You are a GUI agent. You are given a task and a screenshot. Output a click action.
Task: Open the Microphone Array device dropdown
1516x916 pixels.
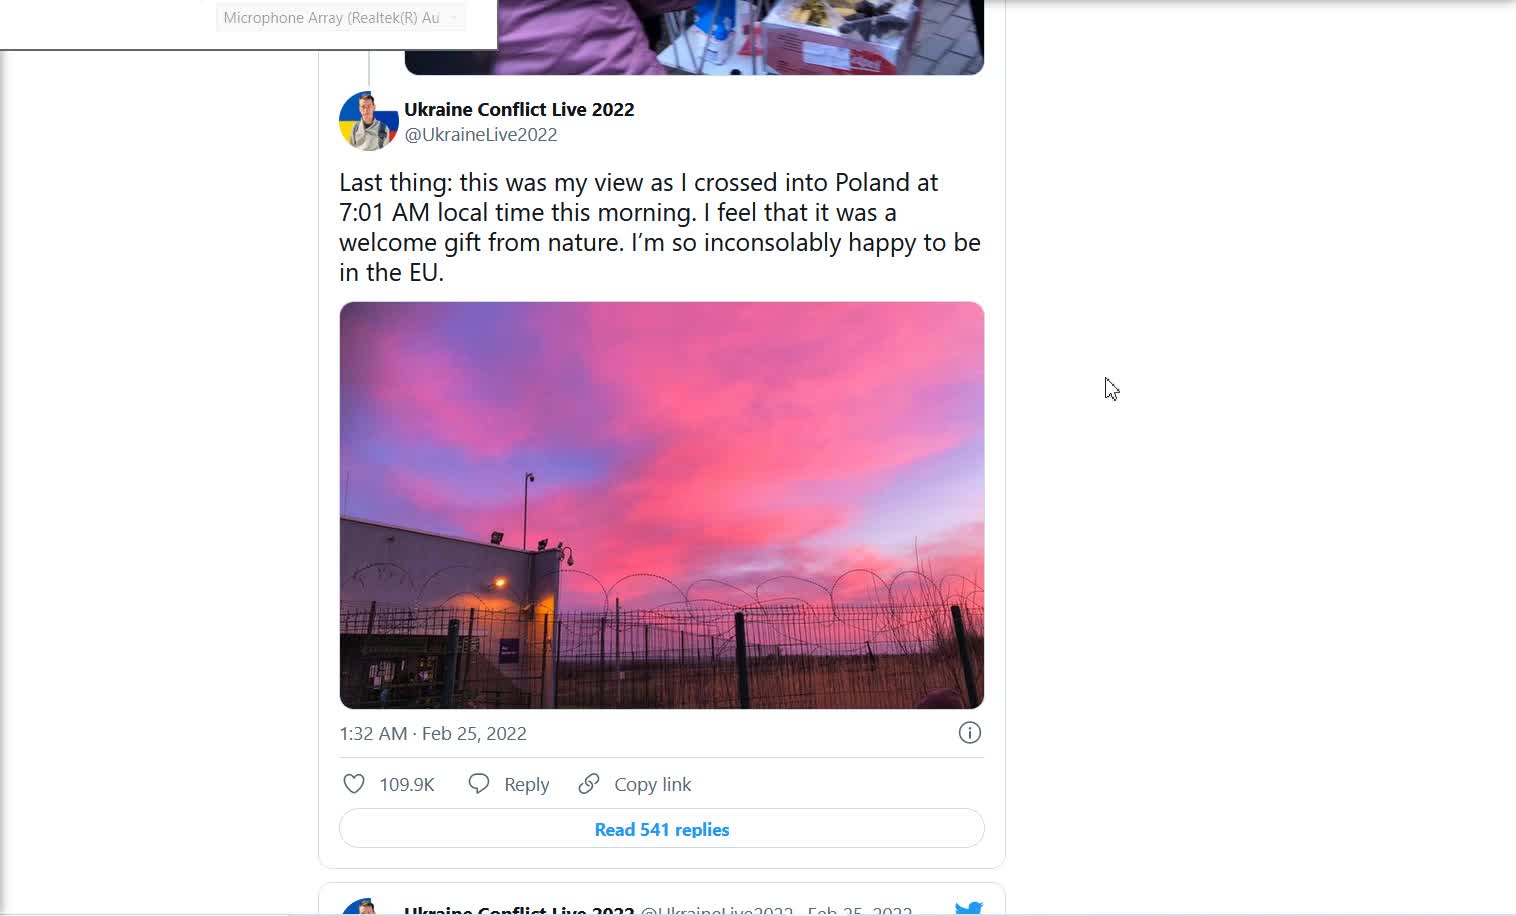pos(340,17)
